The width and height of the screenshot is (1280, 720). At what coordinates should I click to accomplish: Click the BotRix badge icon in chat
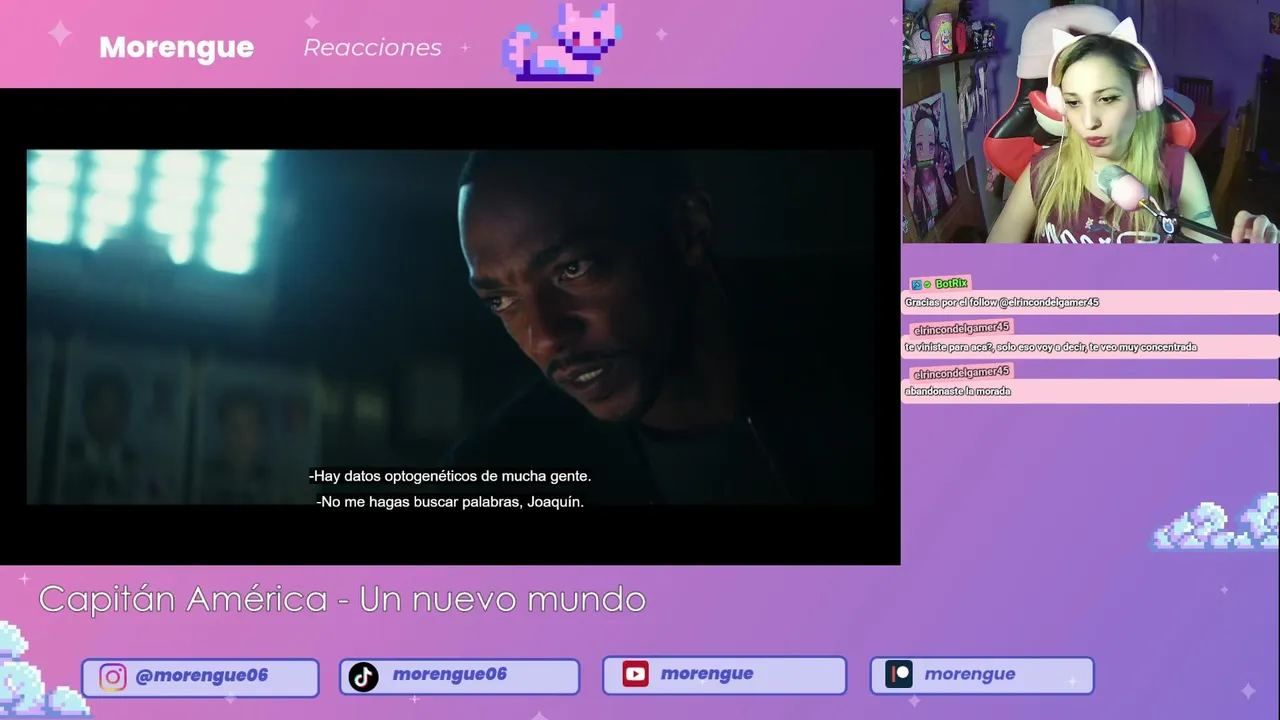tap(919, 284)
